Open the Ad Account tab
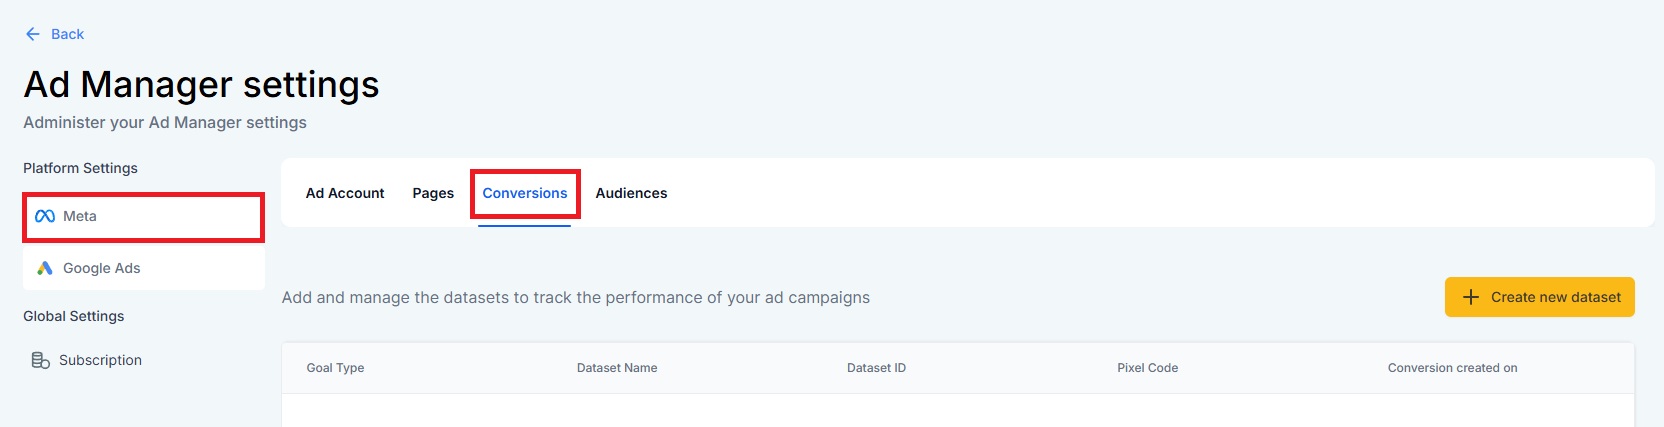This screenshot has height=427, width=1664. [x=345, y=193]
